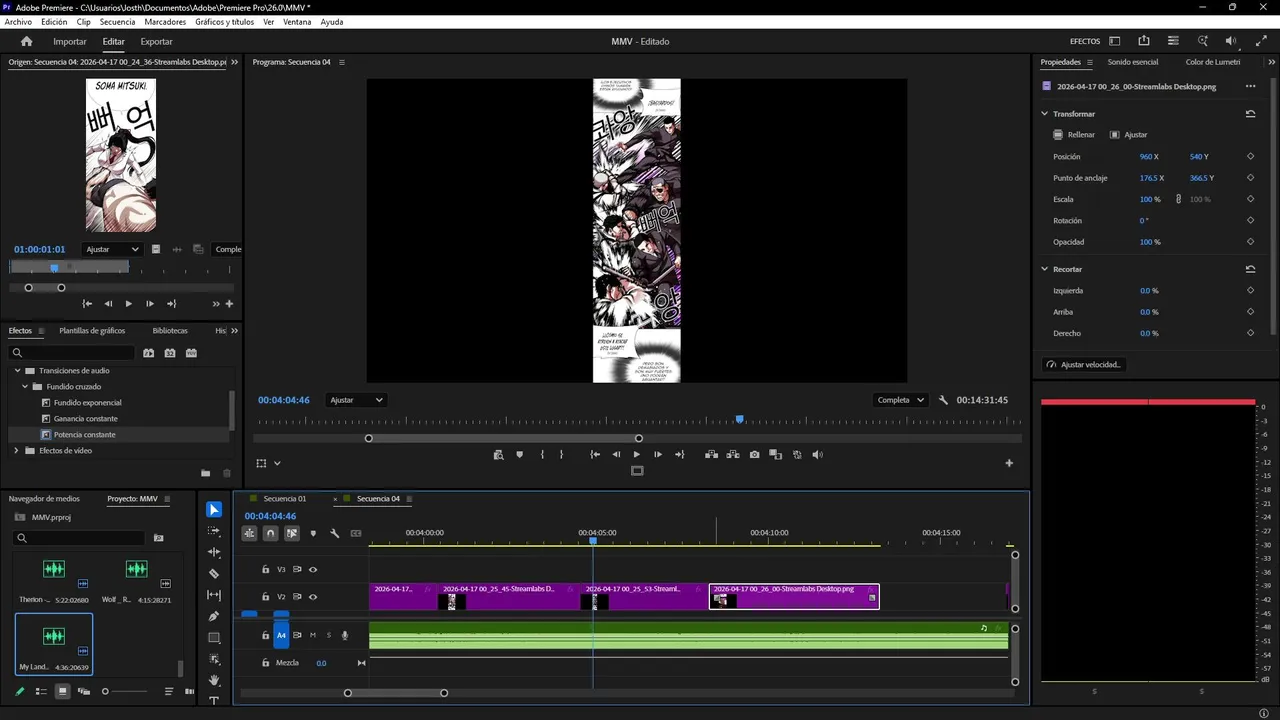Select clip 2026-04-17 00_25_45-Streamlabs in timeline
This screenshot has width=1280, height=720.
(x=509, y=597)
